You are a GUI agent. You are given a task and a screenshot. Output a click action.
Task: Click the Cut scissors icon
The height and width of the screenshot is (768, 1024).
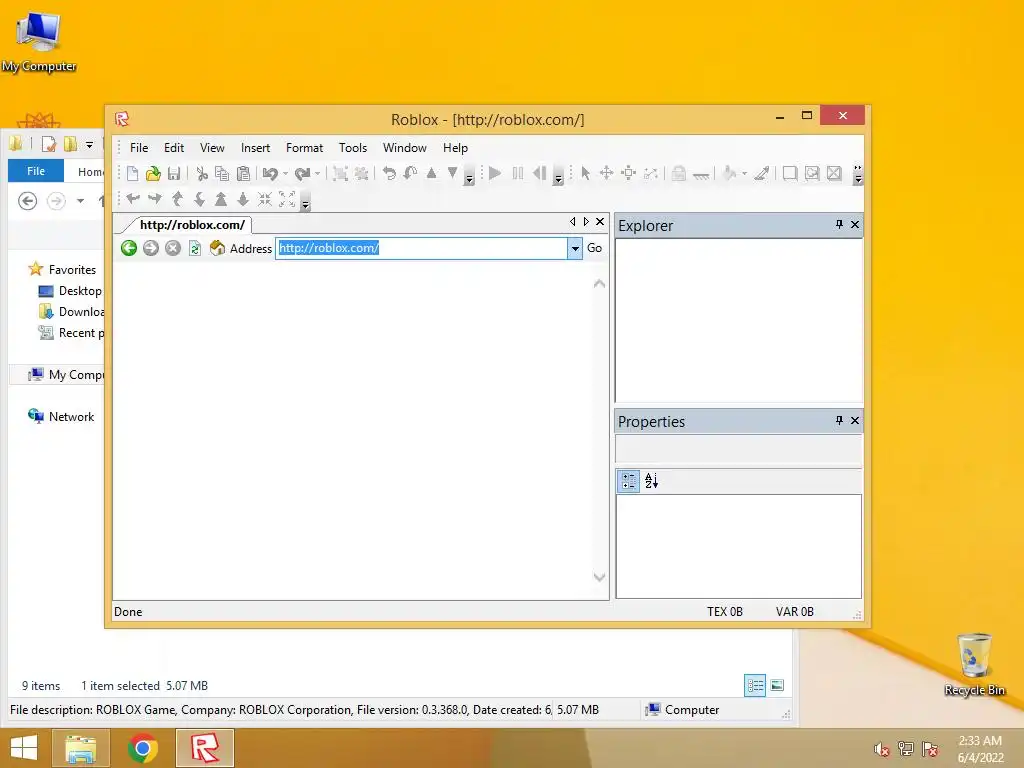pos(202,173)
